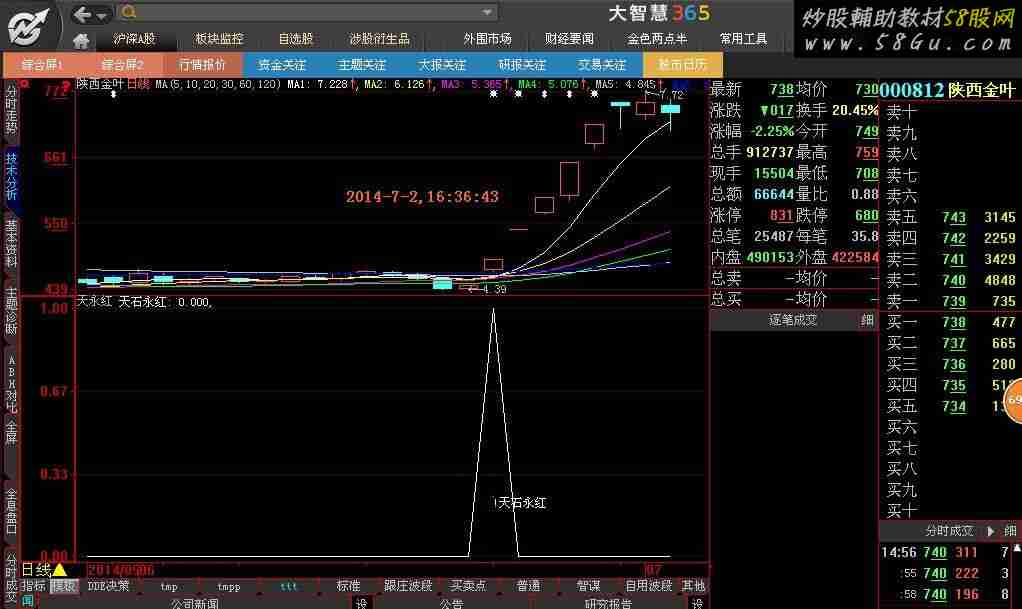This screenshot has width=1022, height=609.
Task: Choose the 跟庄波段 indicator template
Action: pyautogui.click(x=408, y=586)
